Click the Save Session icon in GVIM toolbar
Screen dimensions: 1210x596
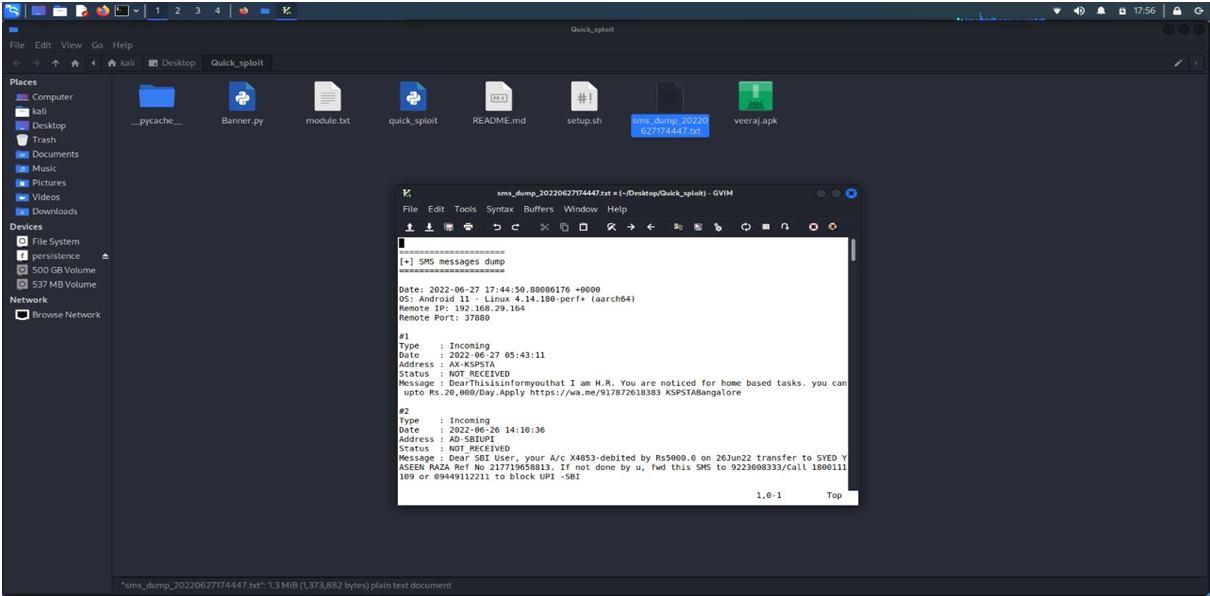pyautogui.click(x=698, y=227)
